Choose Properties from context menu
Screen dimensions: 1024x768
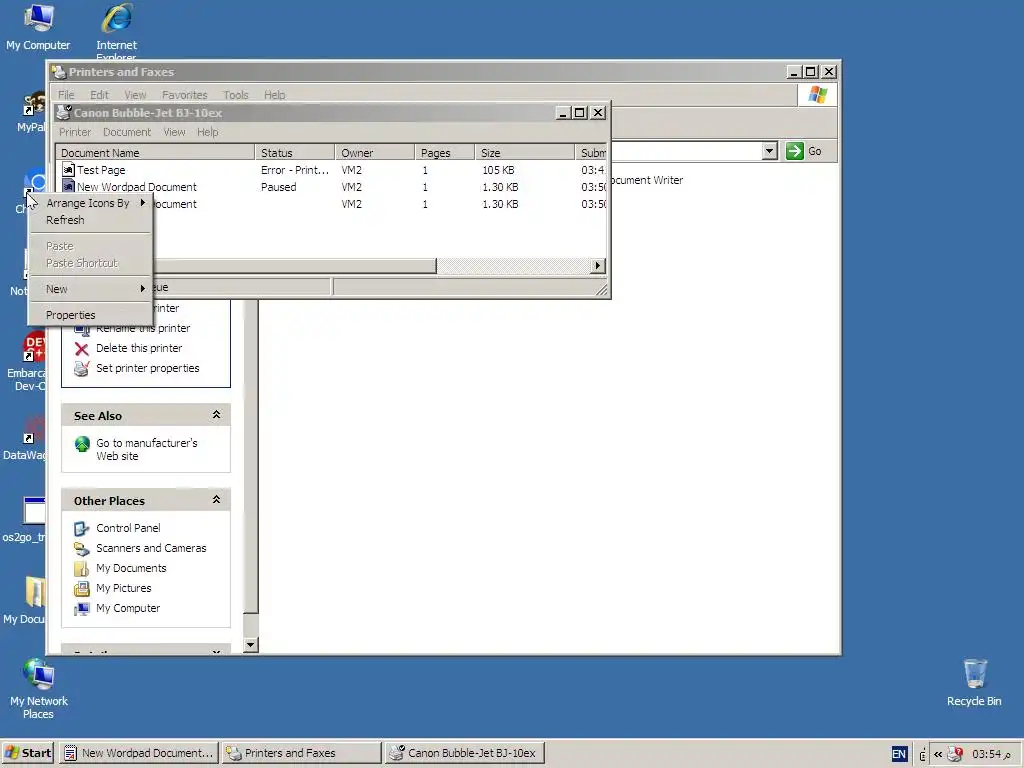(x=91, y=315)
